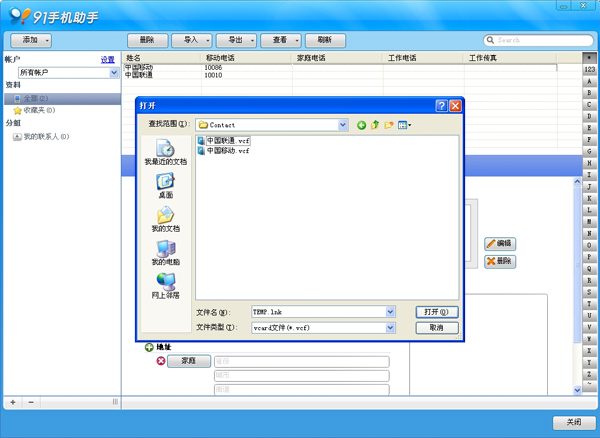Click the 关闭 button at bottom right

pyautogui.click(x=574, y=422)
